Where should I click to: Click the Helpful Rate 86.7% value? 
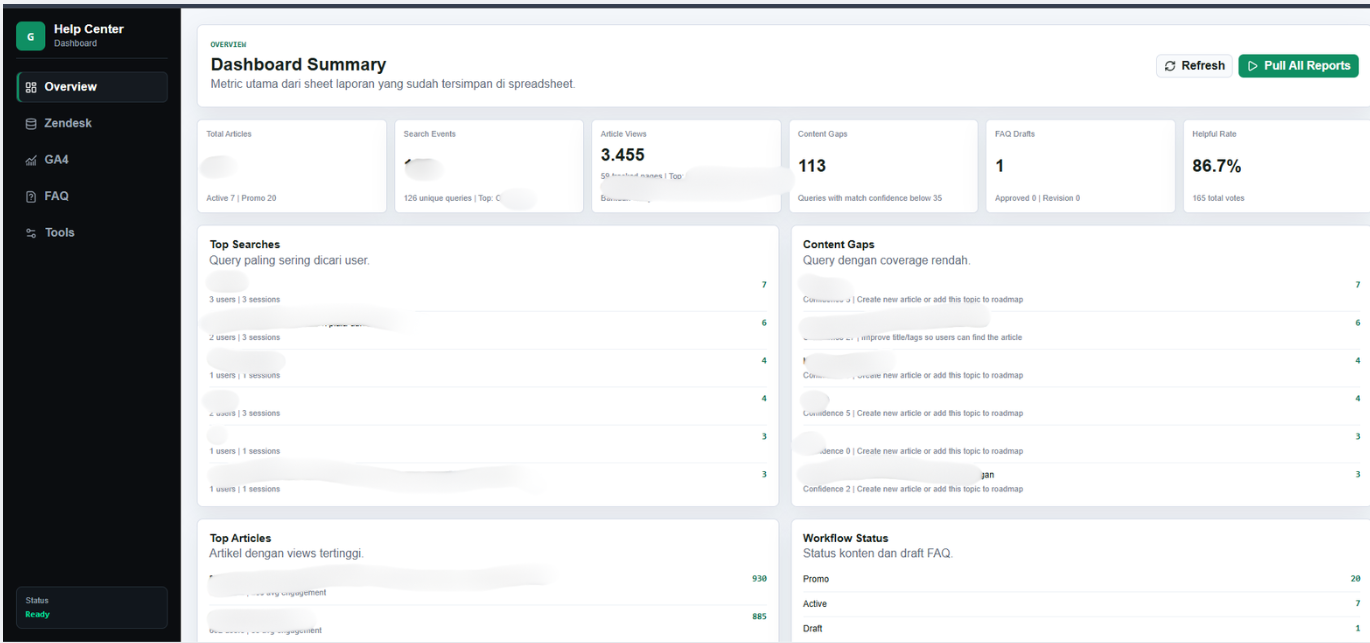click(x=1216, y=166)
